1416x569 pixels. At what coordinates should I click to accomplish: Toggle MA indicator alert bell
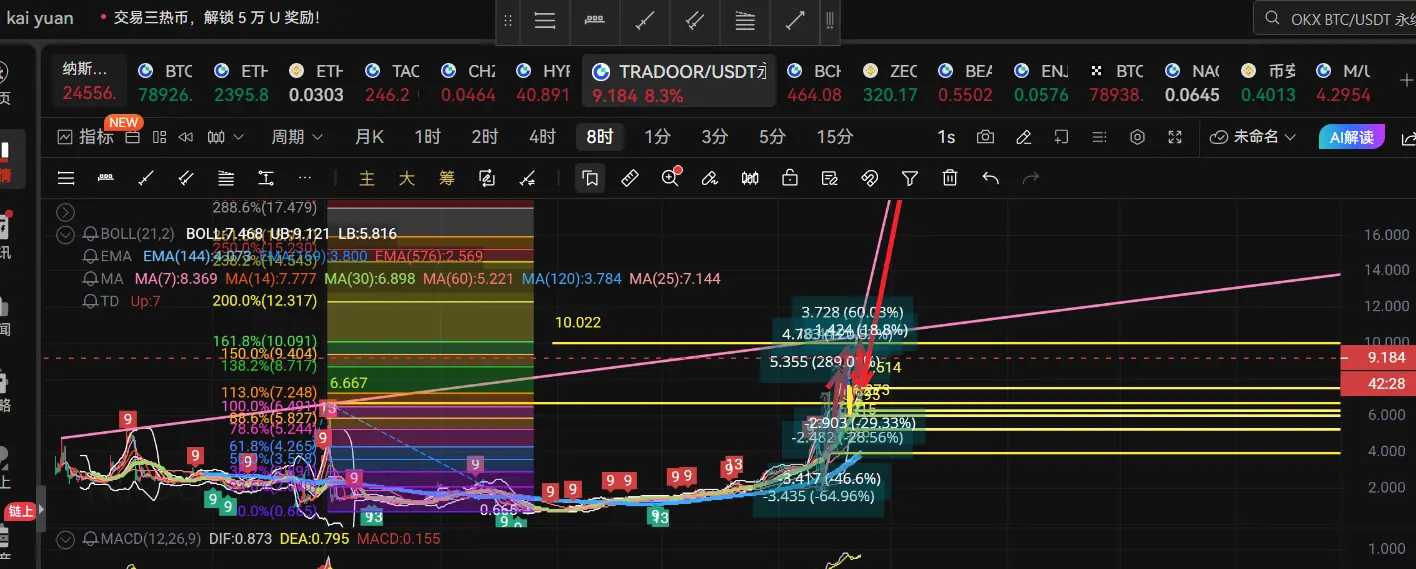(x=90, y=278)
